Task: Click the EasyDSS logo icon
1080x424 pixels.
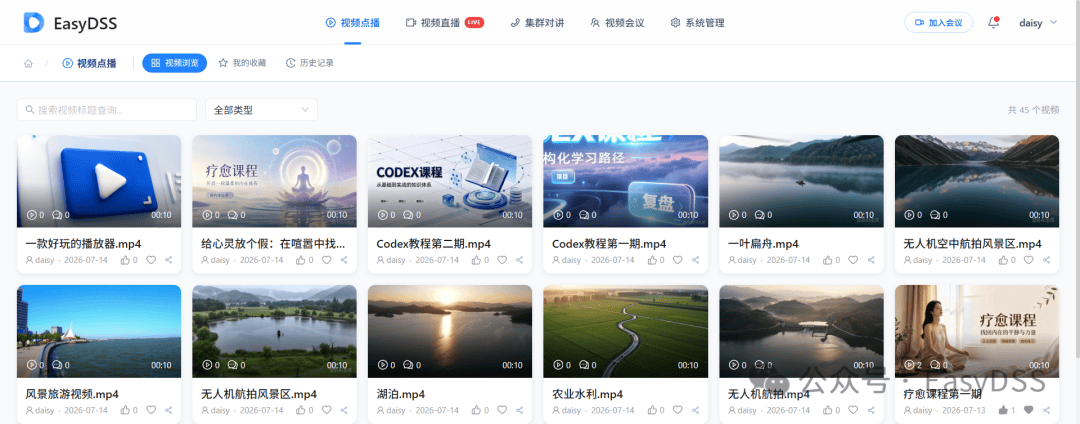Action: (34, 23)
